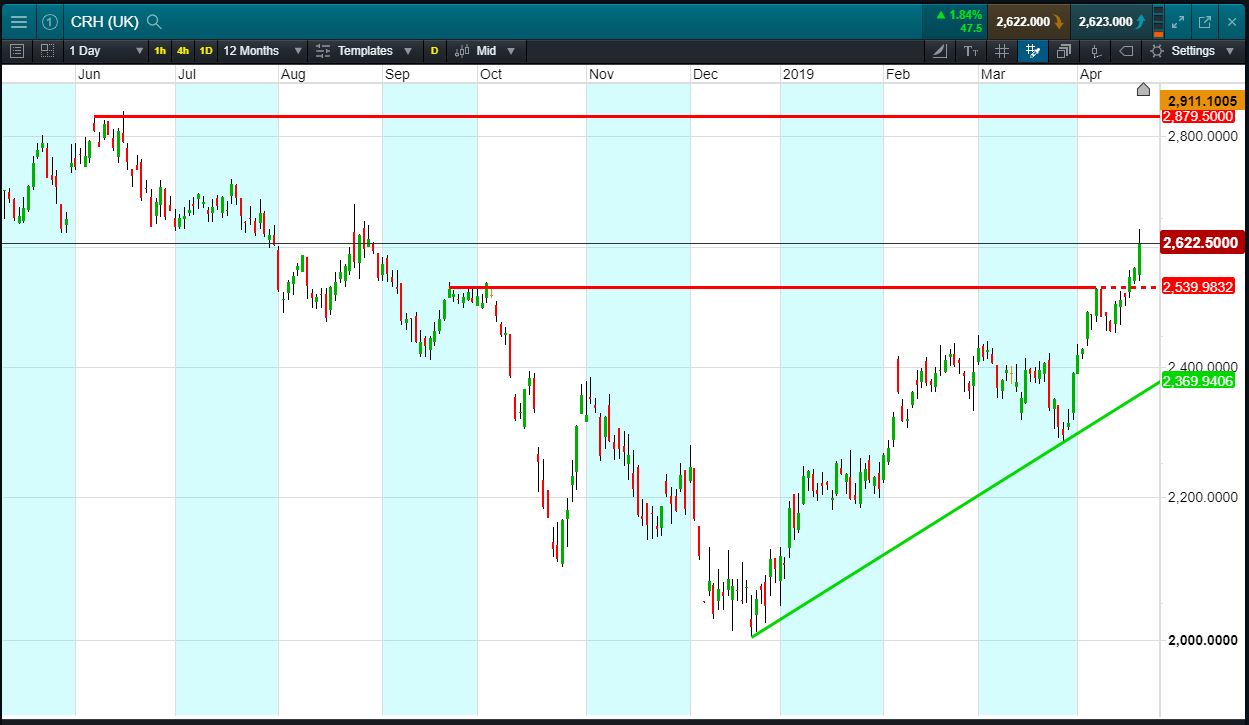Select the 1D quick interval button
The image size is (1249, 725).
click(206, 50)
